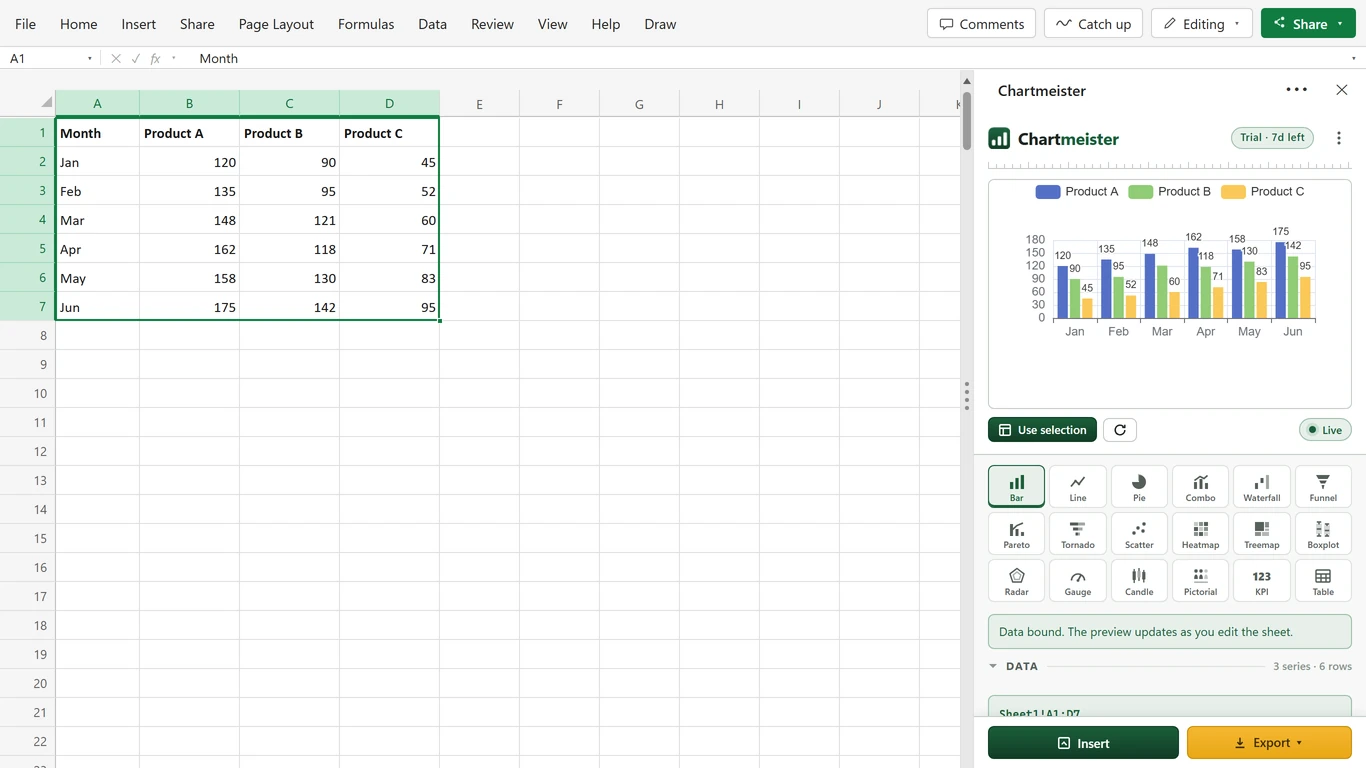The image size is (1366, 768).
Task: Select the Pie chart type
Action: [x=1139, y=487]
